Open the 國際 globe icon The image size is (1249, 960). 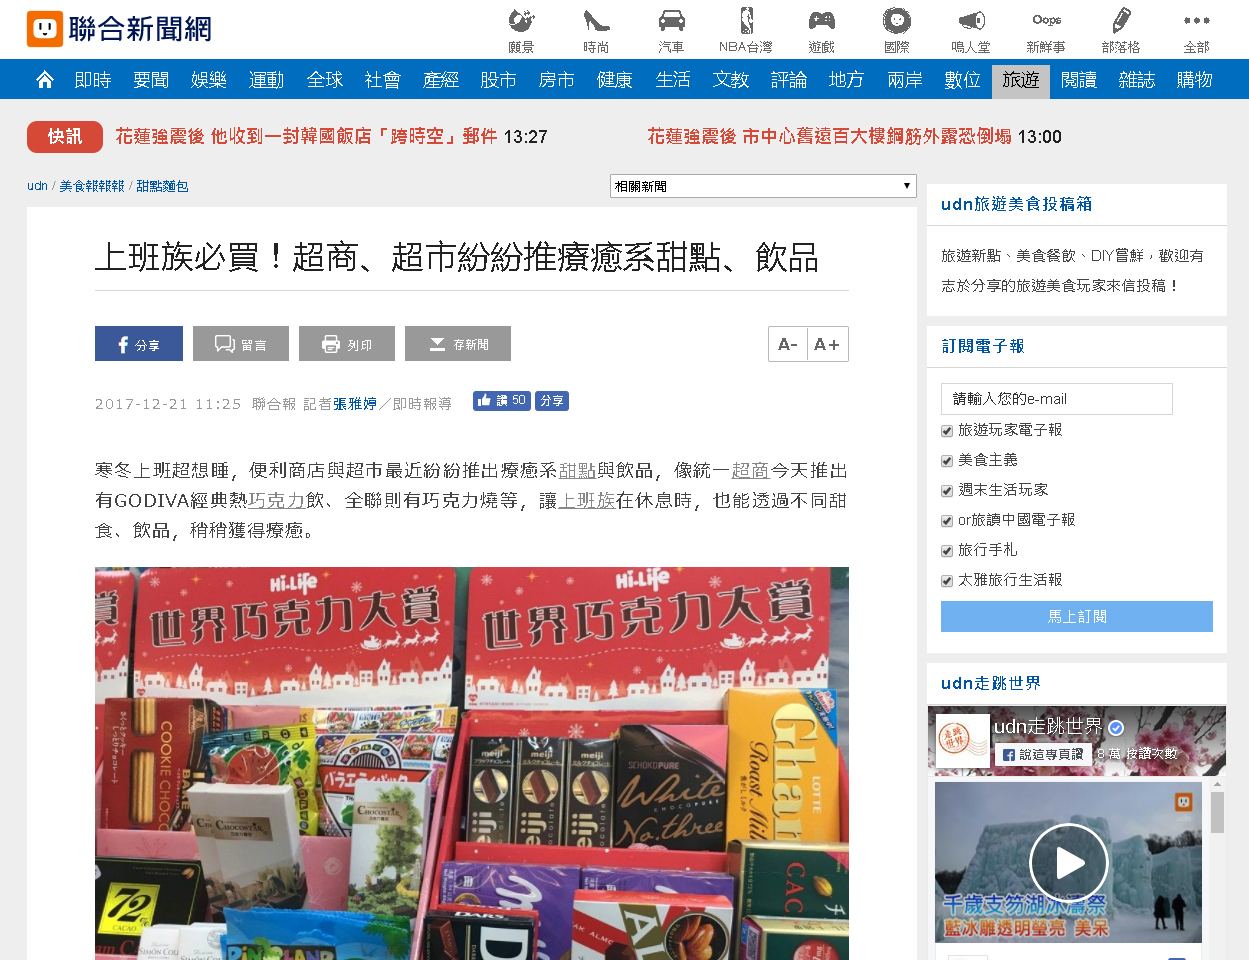click(896, 30)
